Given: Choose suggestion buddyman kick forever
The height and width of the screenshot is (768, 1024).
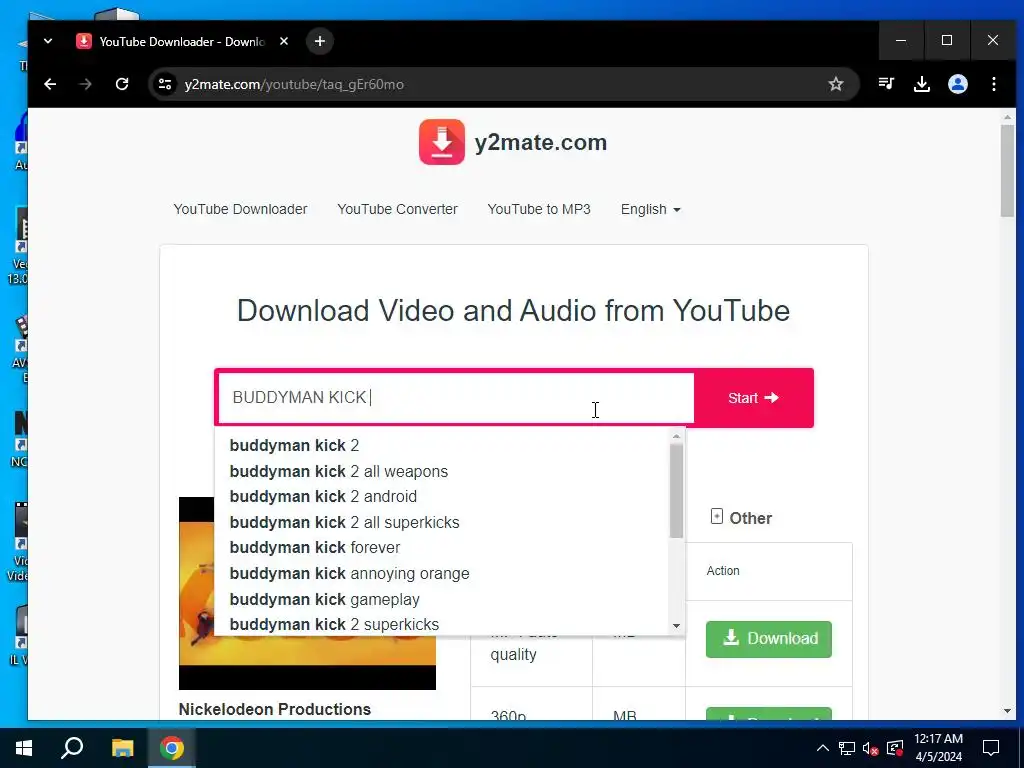Looking at the screenshot, I should (441, 547).
